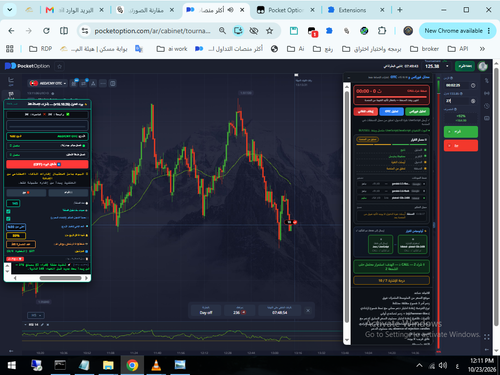Click the green instant analysis button

coord(417,111)
